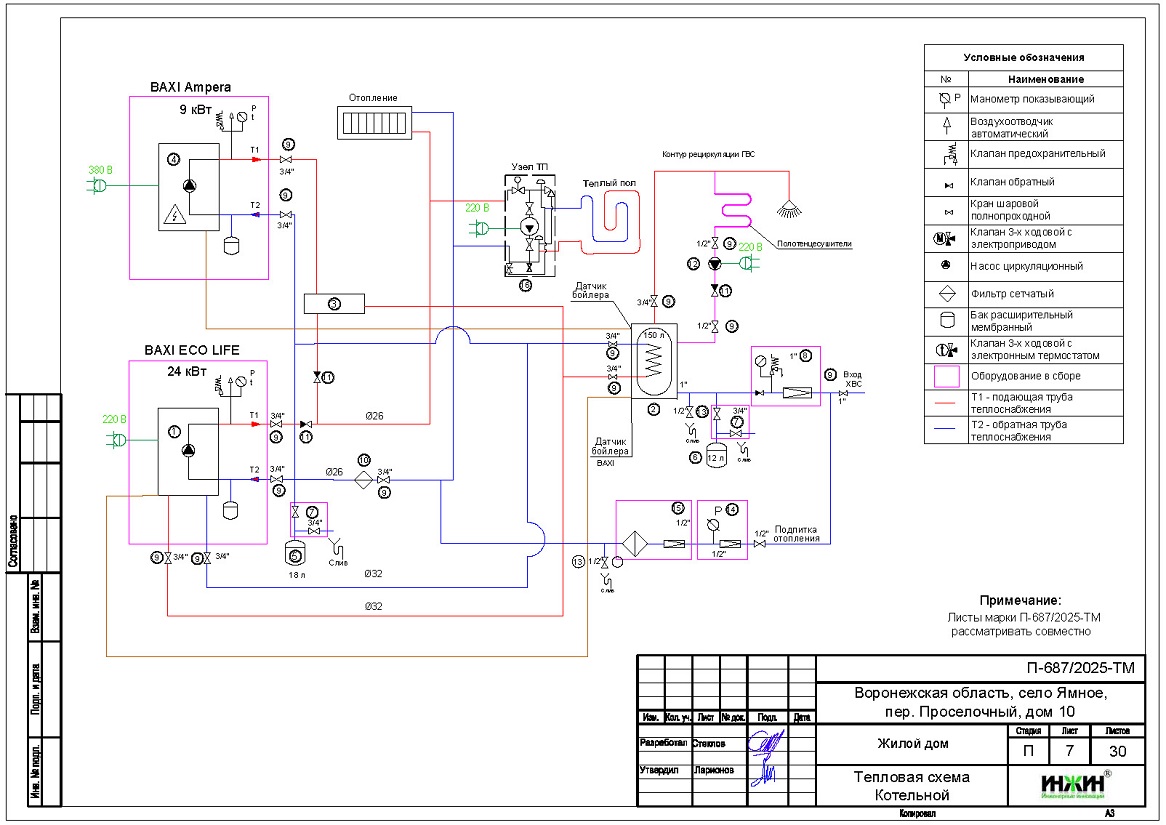Click the pink Оборудование в сборе swatch
This screenshot has height=825, width=1166.
click(x=944, y=377)
